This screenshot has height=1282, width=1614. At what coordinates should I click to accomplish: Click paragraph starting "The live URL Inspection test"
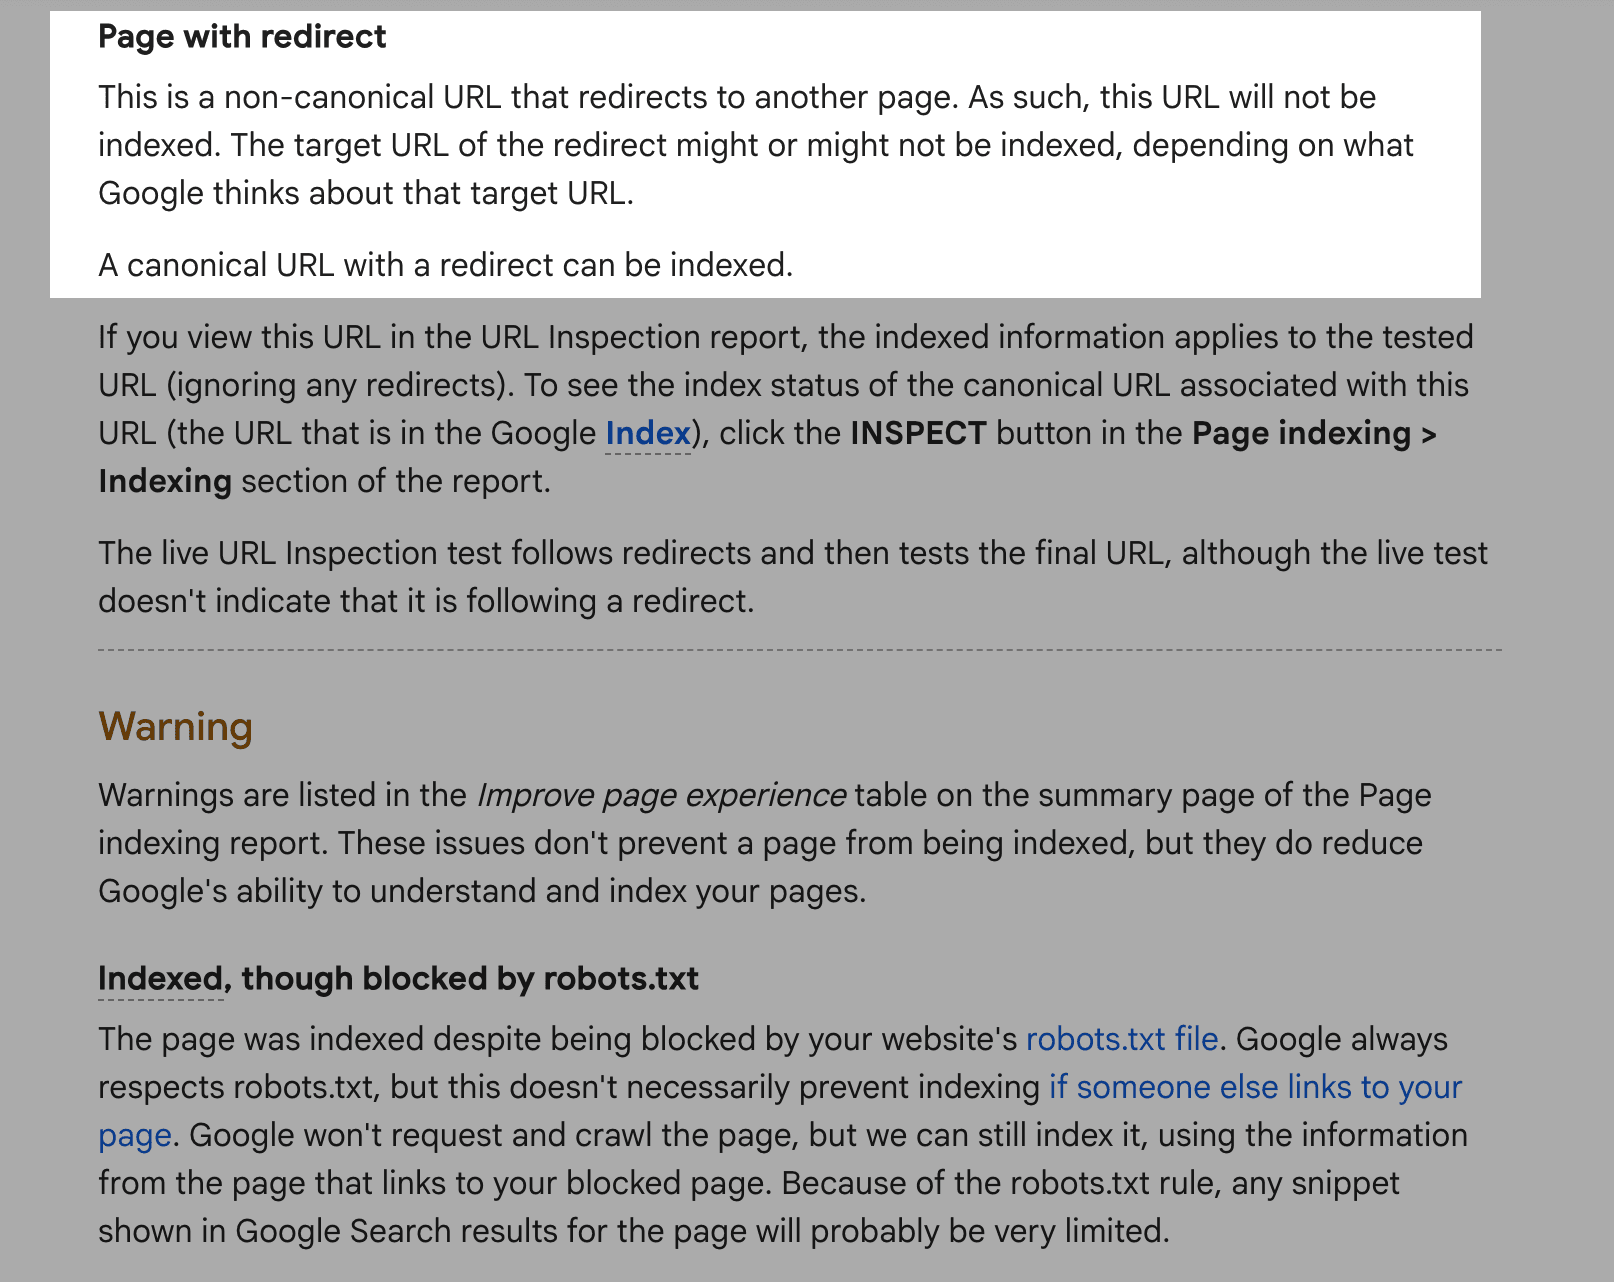pyautogui.click(x=793, y=577)
